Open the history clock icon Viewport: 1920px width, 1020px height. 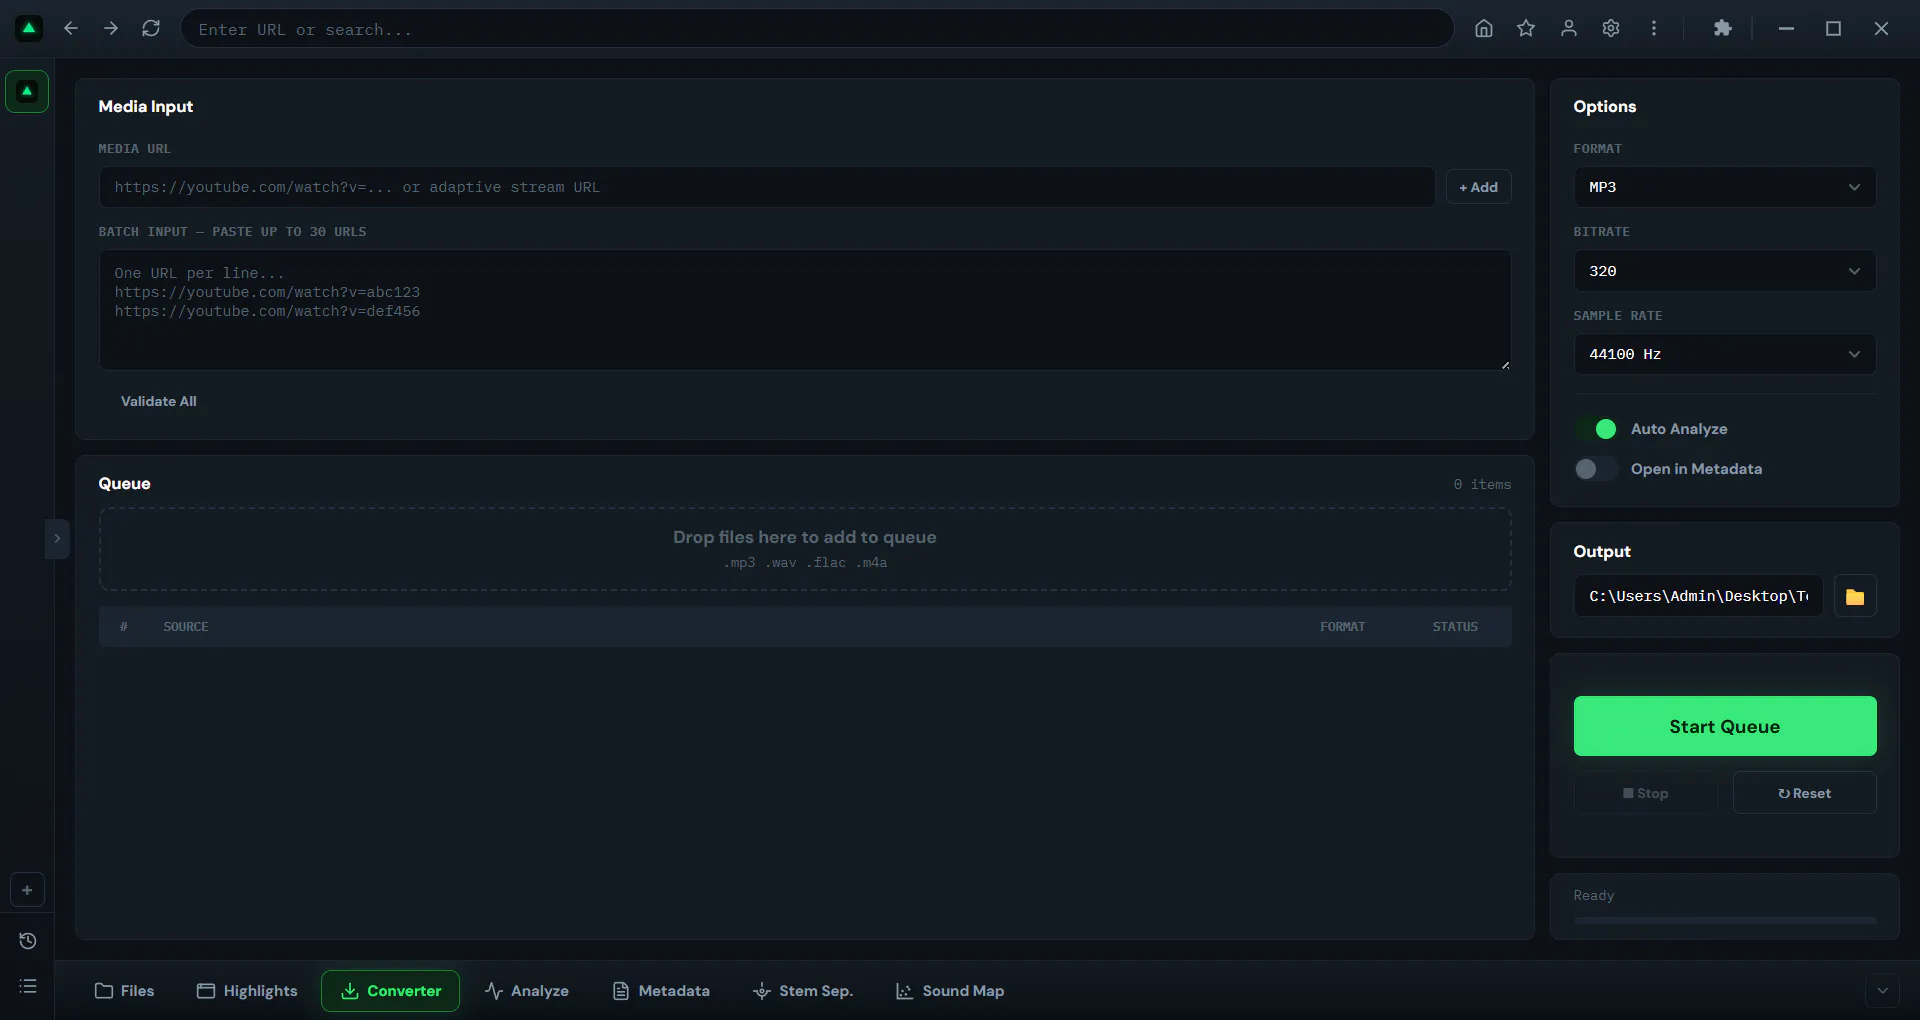pyautogui.click(x=27, y=941)
